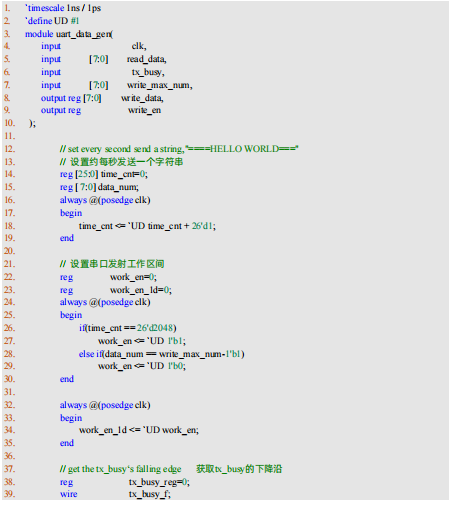The image size is (454, 507).
Task: Click reg [7:0] data_num declaration
Action: 99,187
